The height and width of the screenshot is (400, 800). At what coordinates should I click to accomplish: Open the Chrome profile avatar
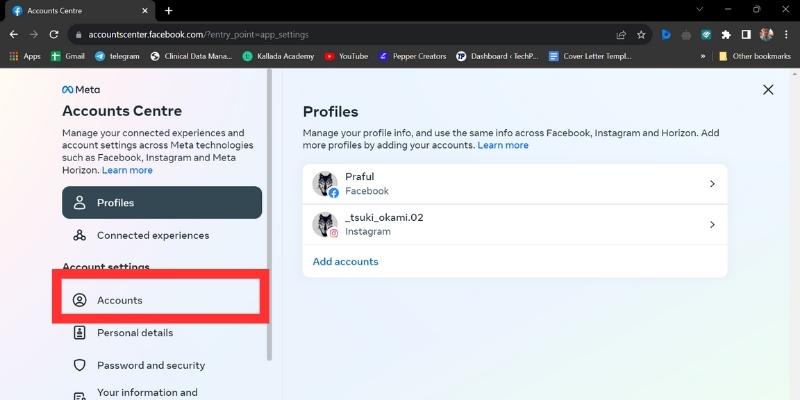click(x=766, y=35)
